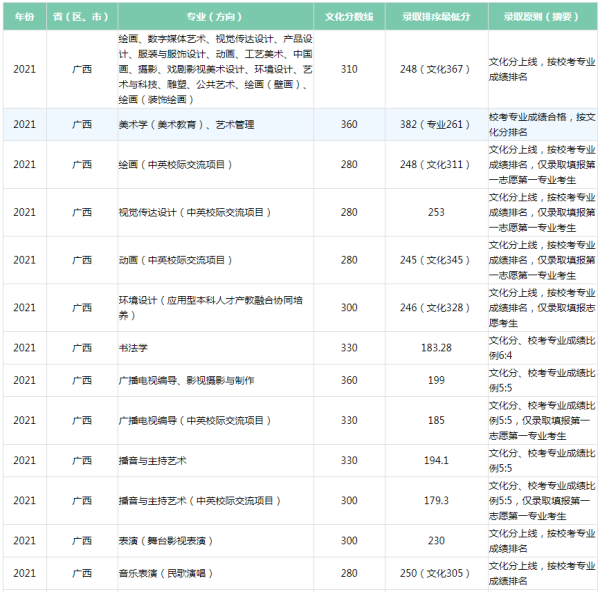Click the 专业（方向） column header
600x592 pixels.
(215, 16)
